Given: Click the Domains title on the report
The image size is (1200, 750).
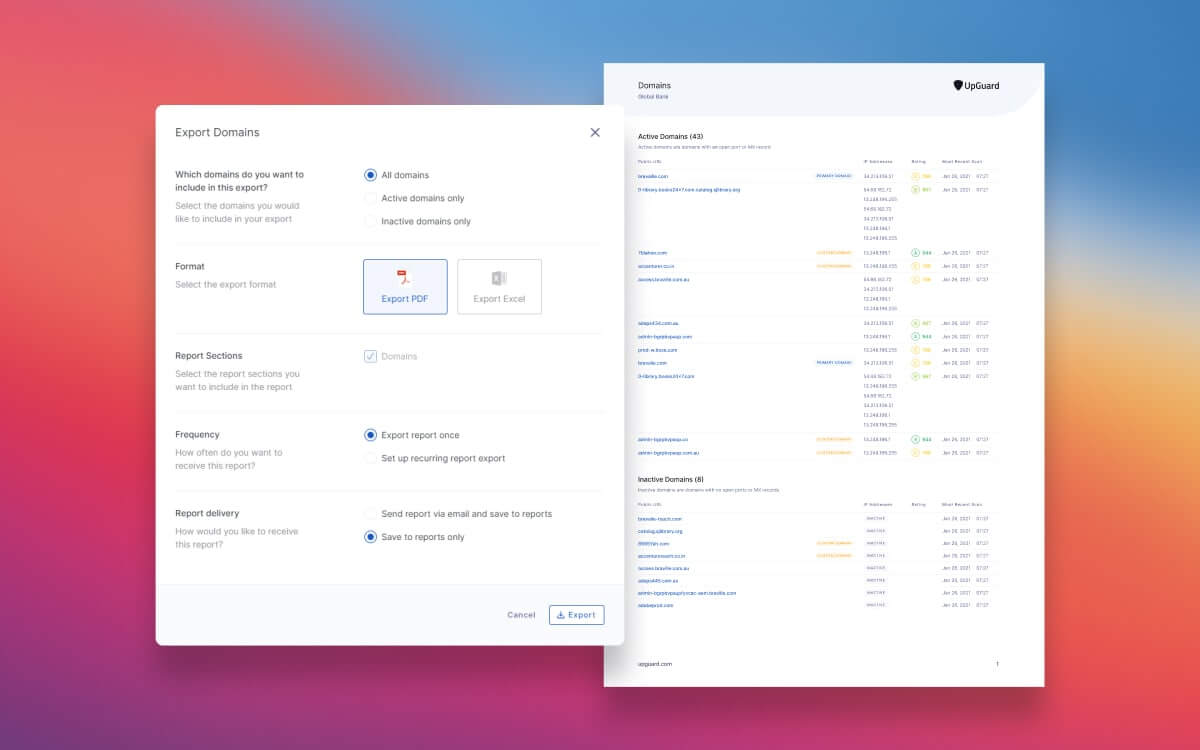Looking at the screenshot, I should (x=654, y=86).
